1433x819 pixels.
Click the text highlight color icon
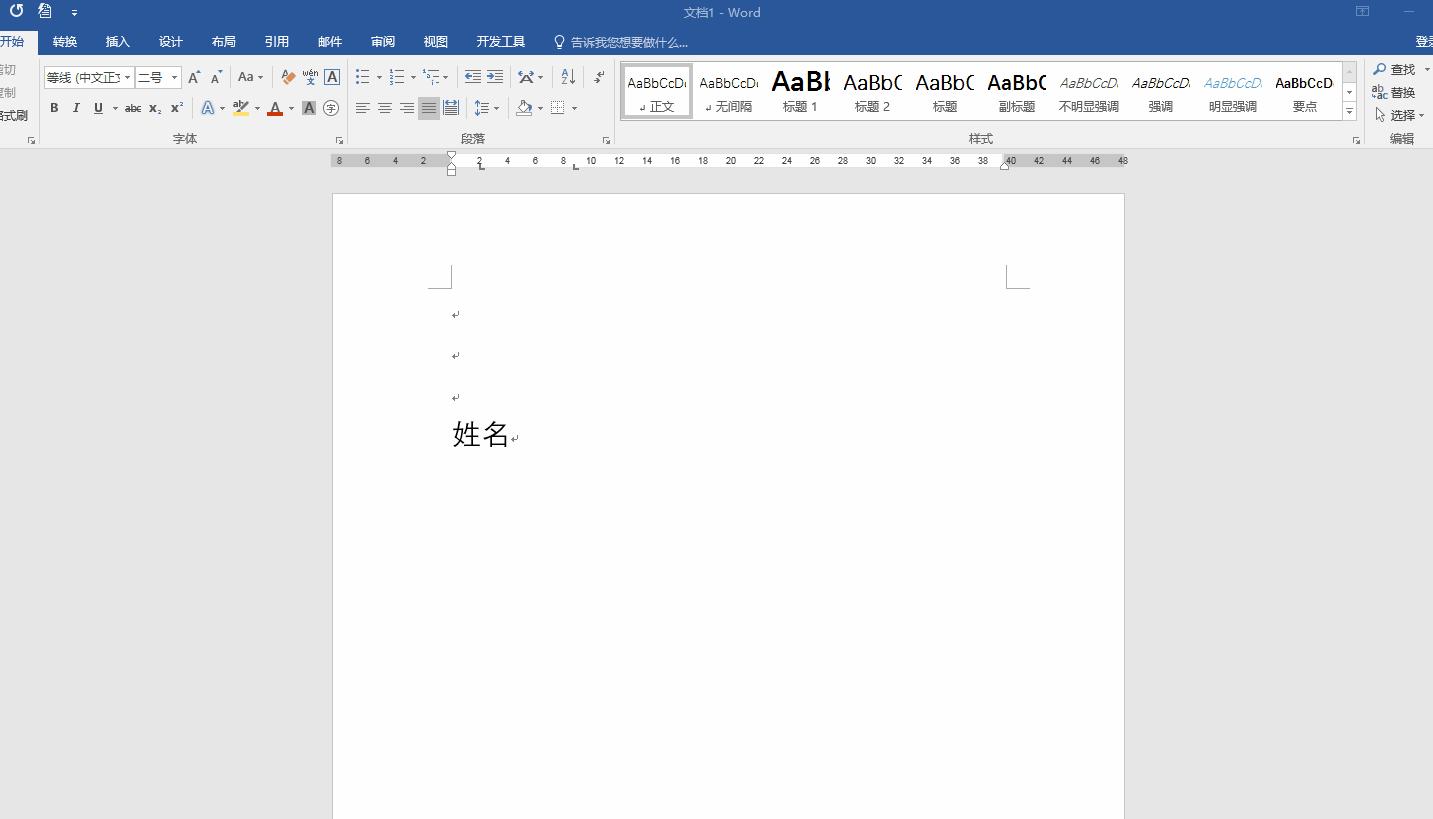(240, 108)
